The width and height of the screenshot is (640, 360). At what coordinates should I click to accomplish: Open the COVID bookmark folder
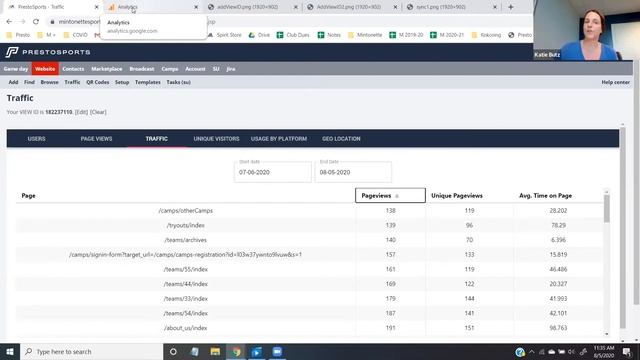[x=76, y=35]
